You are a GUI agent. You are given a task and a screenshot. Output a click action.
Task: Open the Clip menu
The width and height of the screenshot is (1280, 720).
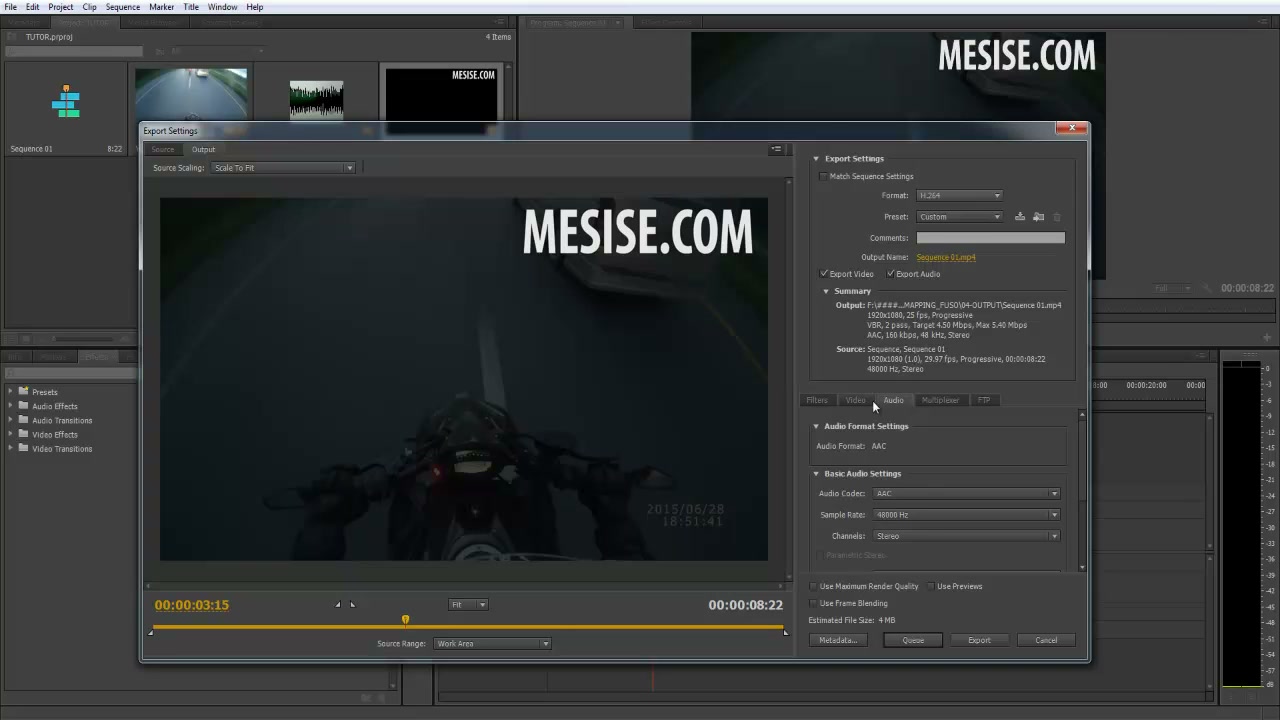[89, 7]
